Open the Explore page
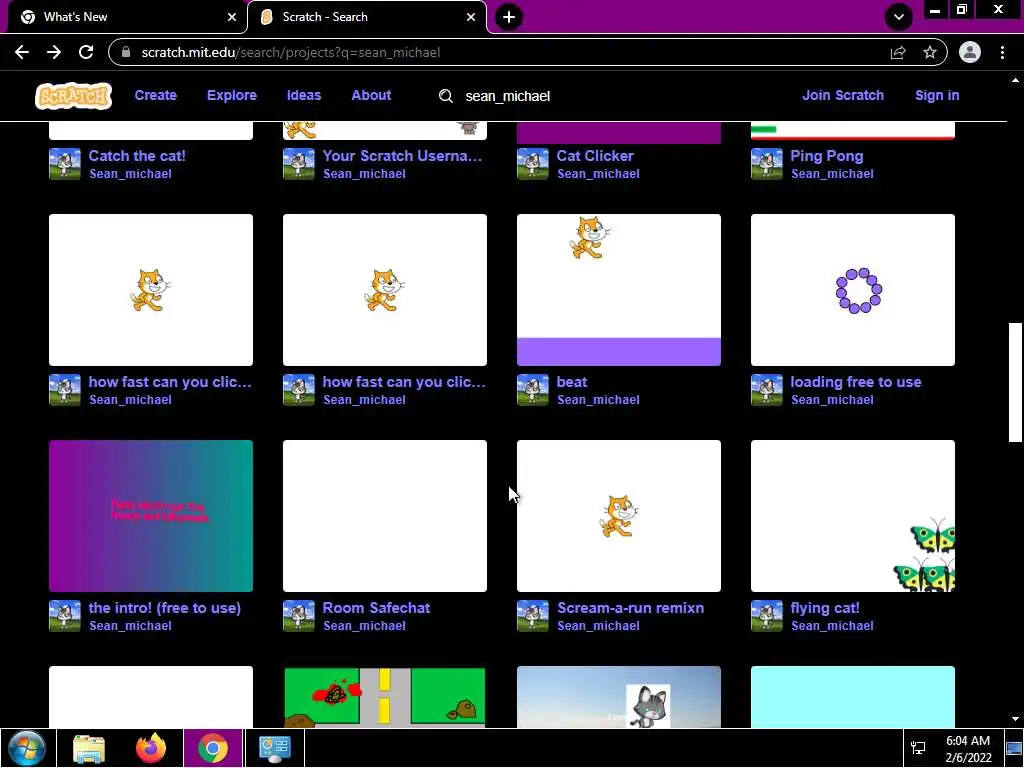This screenshot has height=768, width=1024. point(232,95)
